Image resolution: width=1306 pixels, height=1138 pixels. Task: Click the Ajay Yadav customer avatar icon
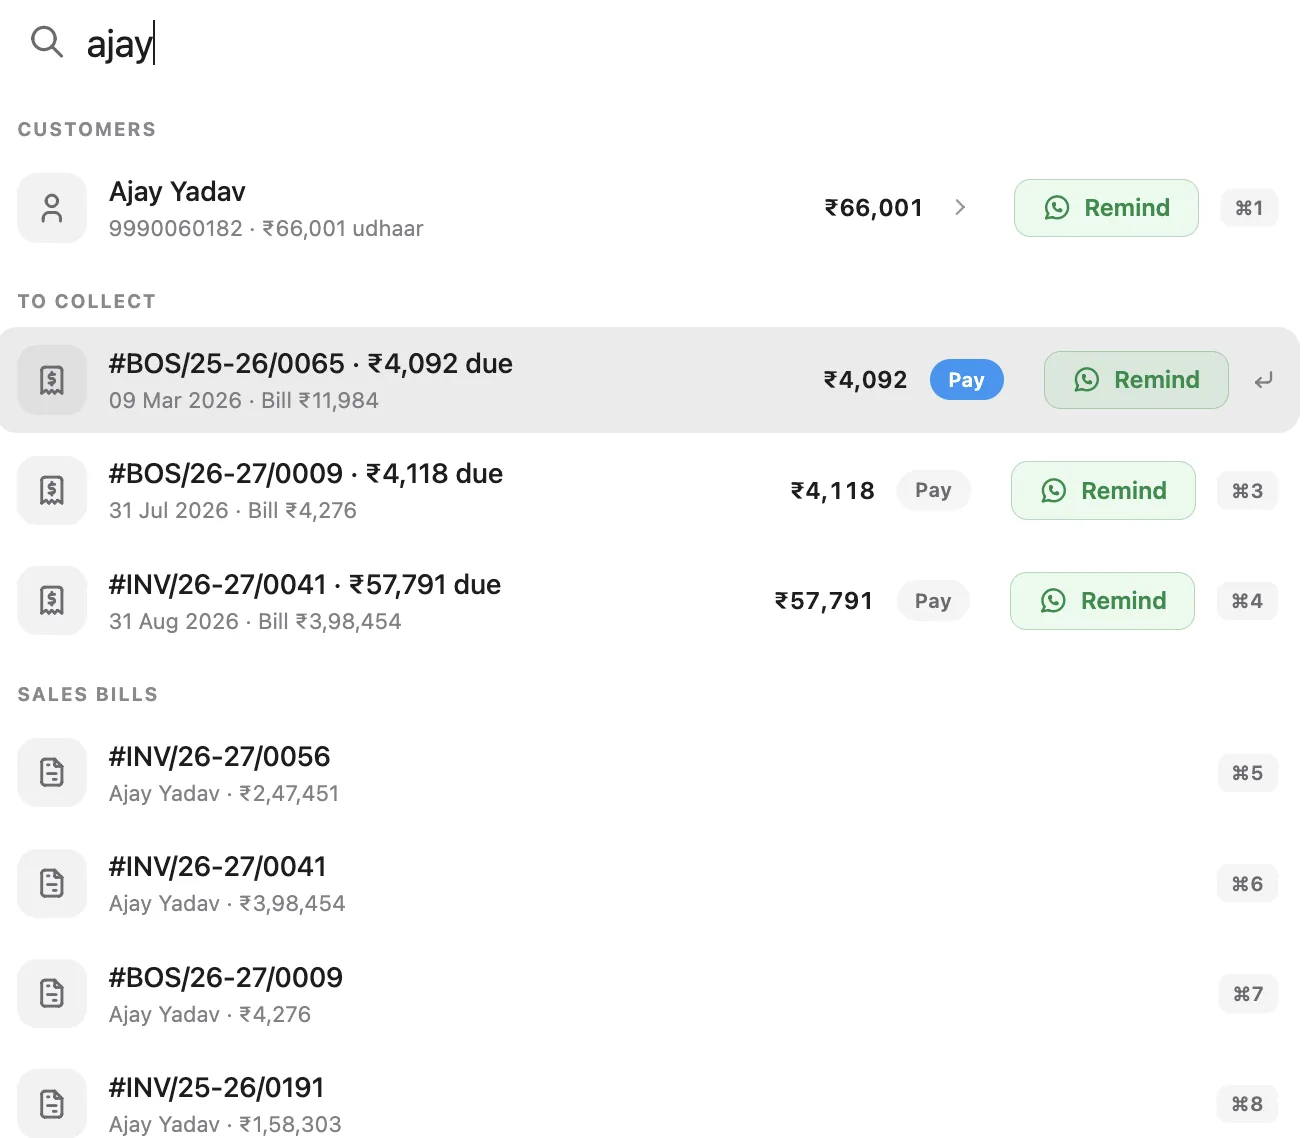point(52,208)
